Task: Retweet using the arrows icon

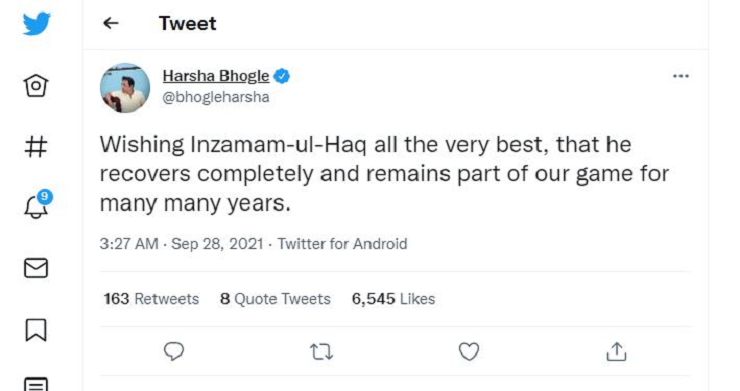Action: point(321,352)
